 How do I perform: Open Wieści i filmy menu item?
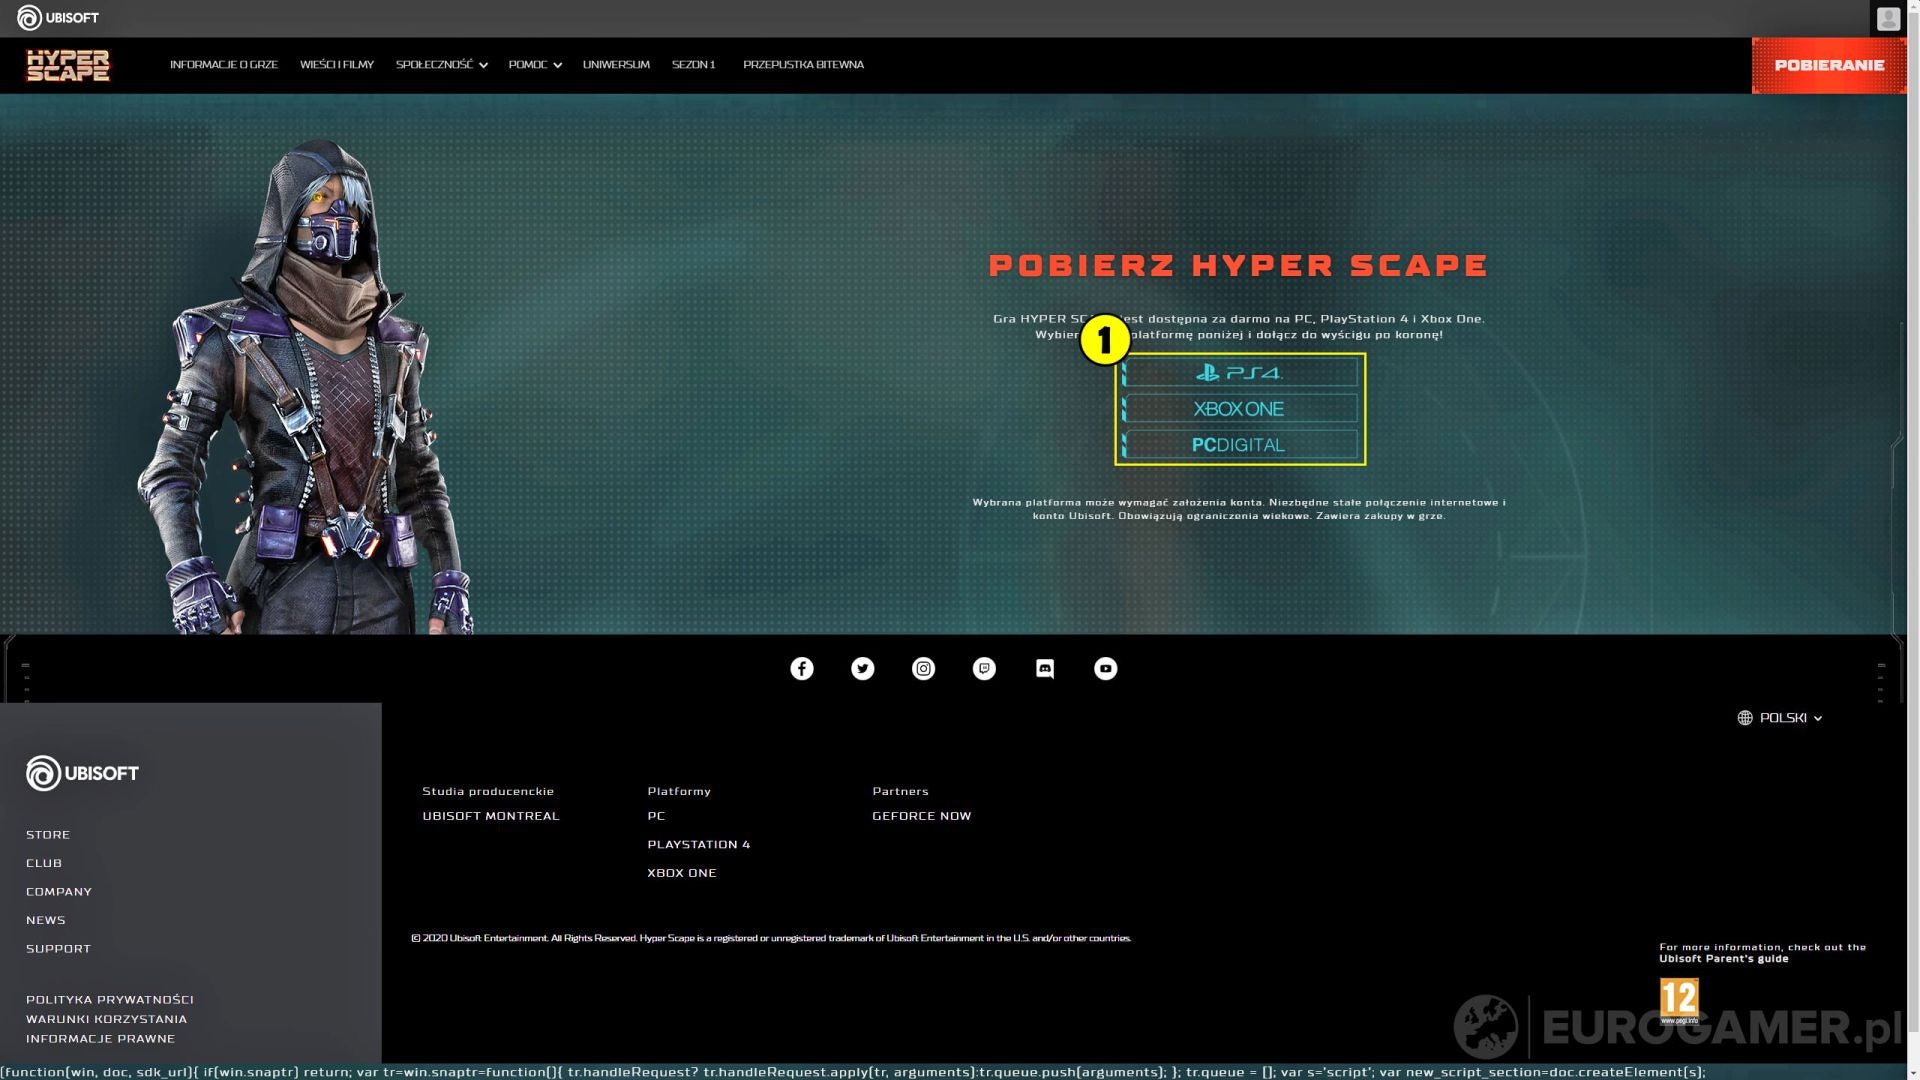click(337, 65)
